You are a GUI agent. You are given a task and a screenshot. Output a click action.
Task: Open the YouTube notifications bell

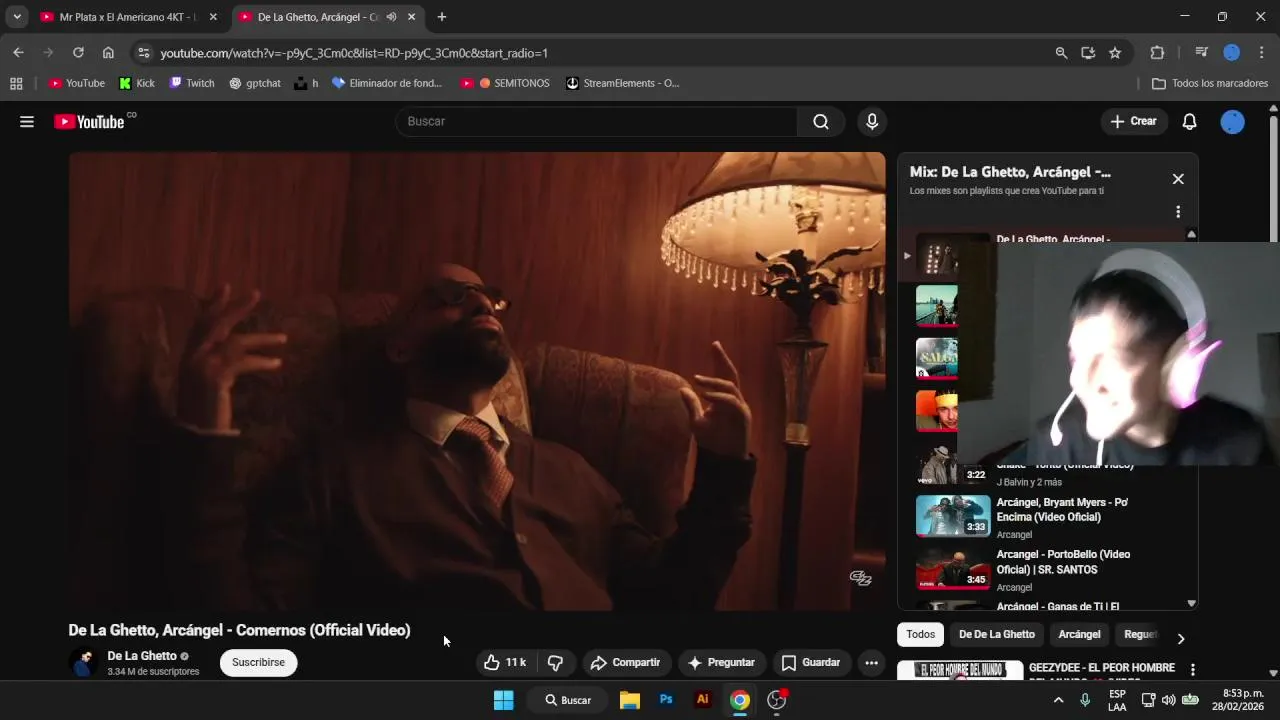point(1189,121)
